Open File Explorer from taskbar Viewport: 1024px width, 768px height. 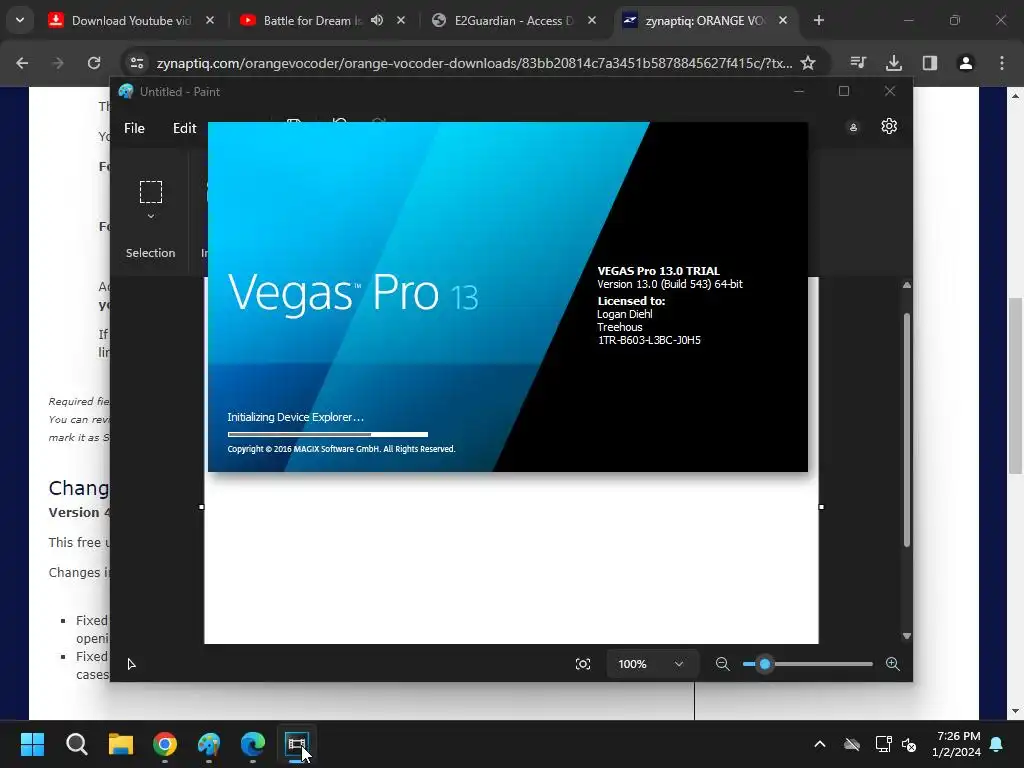pos(121,744)
